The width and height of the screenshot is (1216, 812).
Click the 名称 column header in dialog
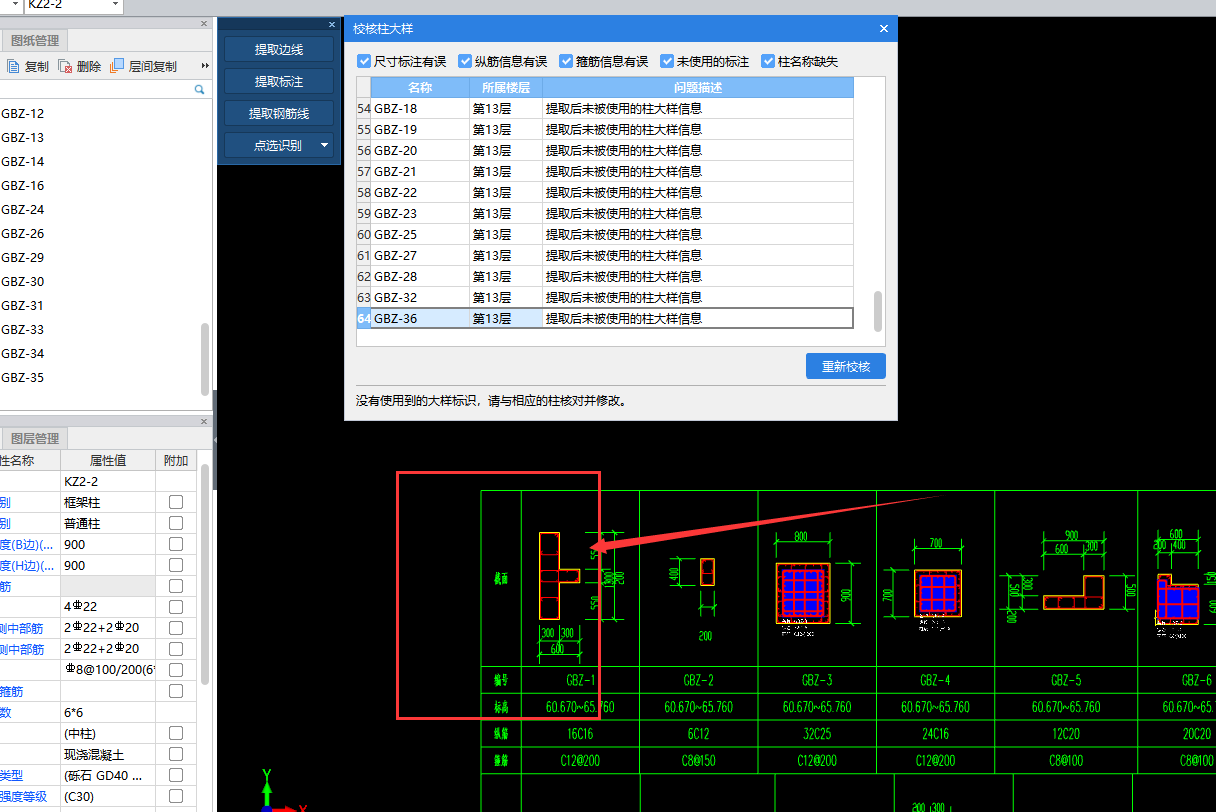(x=420, y=88)
